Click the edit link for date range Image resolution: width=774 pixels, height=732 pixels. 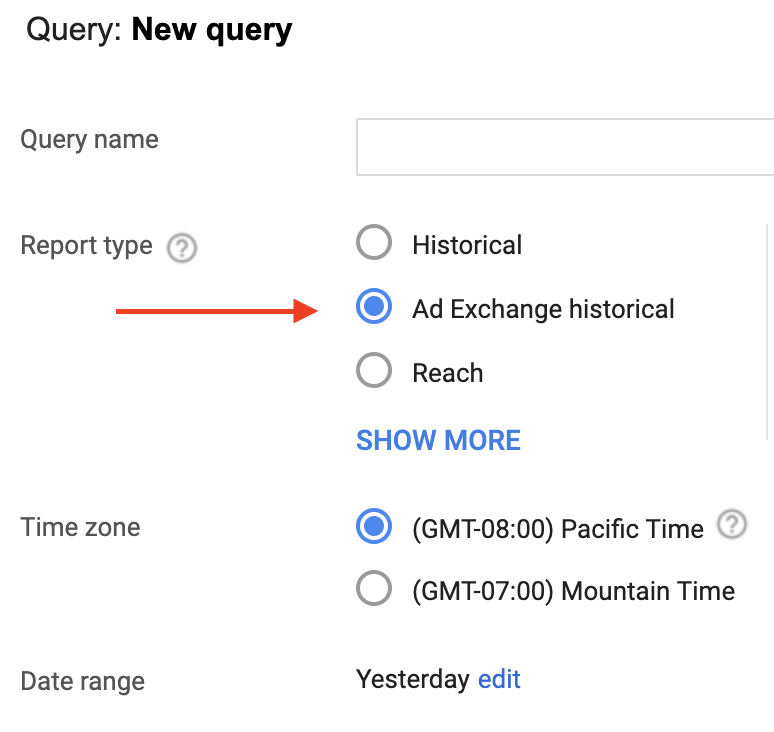point(499,679)
